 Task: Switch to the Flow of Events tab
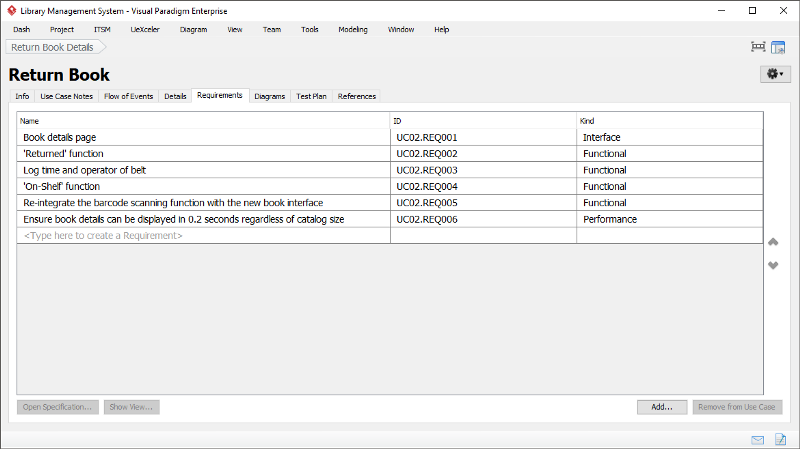pyautogui.click(x=128, y=96)
